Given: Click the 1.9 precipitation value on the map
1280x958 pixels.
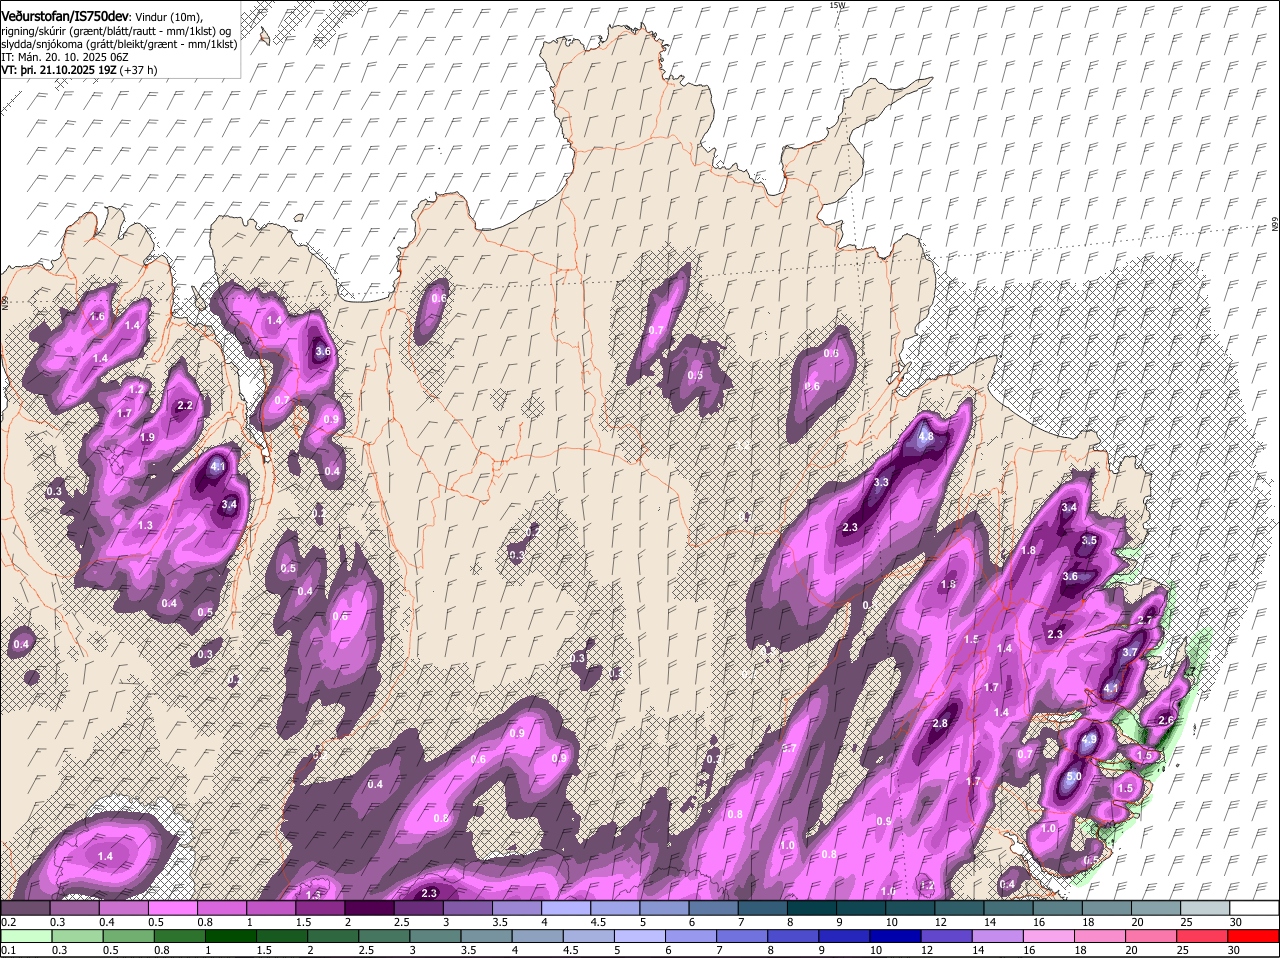Looking at the screenshot, I should [x=147, y=438].
